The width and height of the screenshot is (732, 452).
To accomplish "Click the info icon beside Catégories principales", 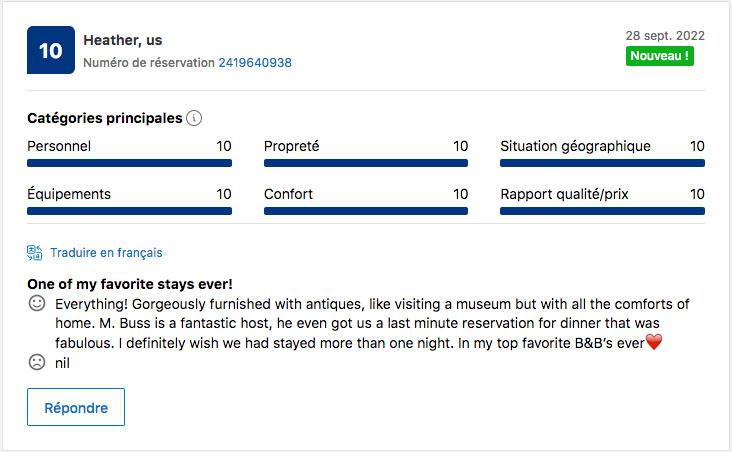I will [194, 118].
